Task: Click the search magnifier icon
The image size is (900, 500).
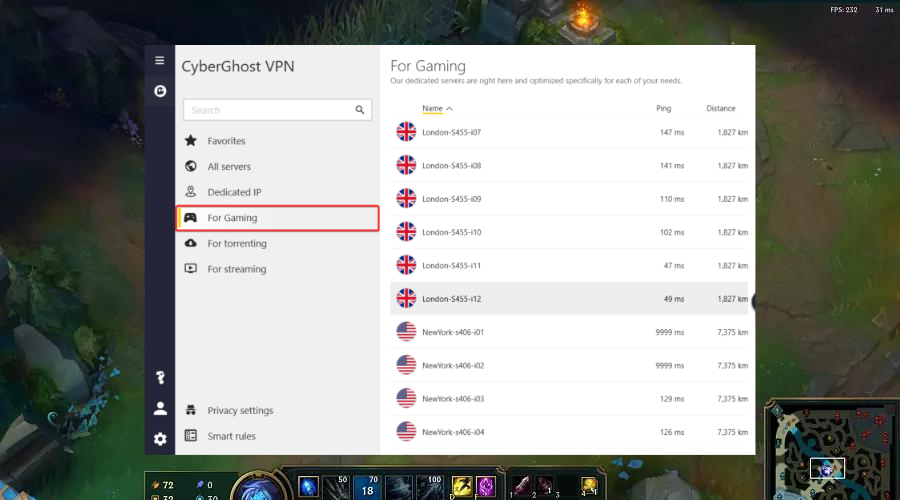Action: click(360, 110)
